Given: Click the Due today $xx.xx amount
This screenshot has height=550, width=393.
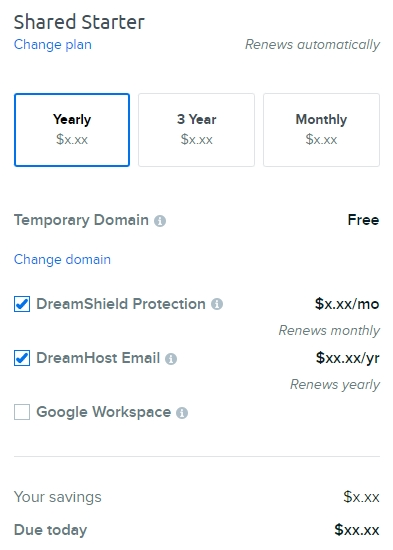Looking at the screenshot, I should (x=357, y=530).
